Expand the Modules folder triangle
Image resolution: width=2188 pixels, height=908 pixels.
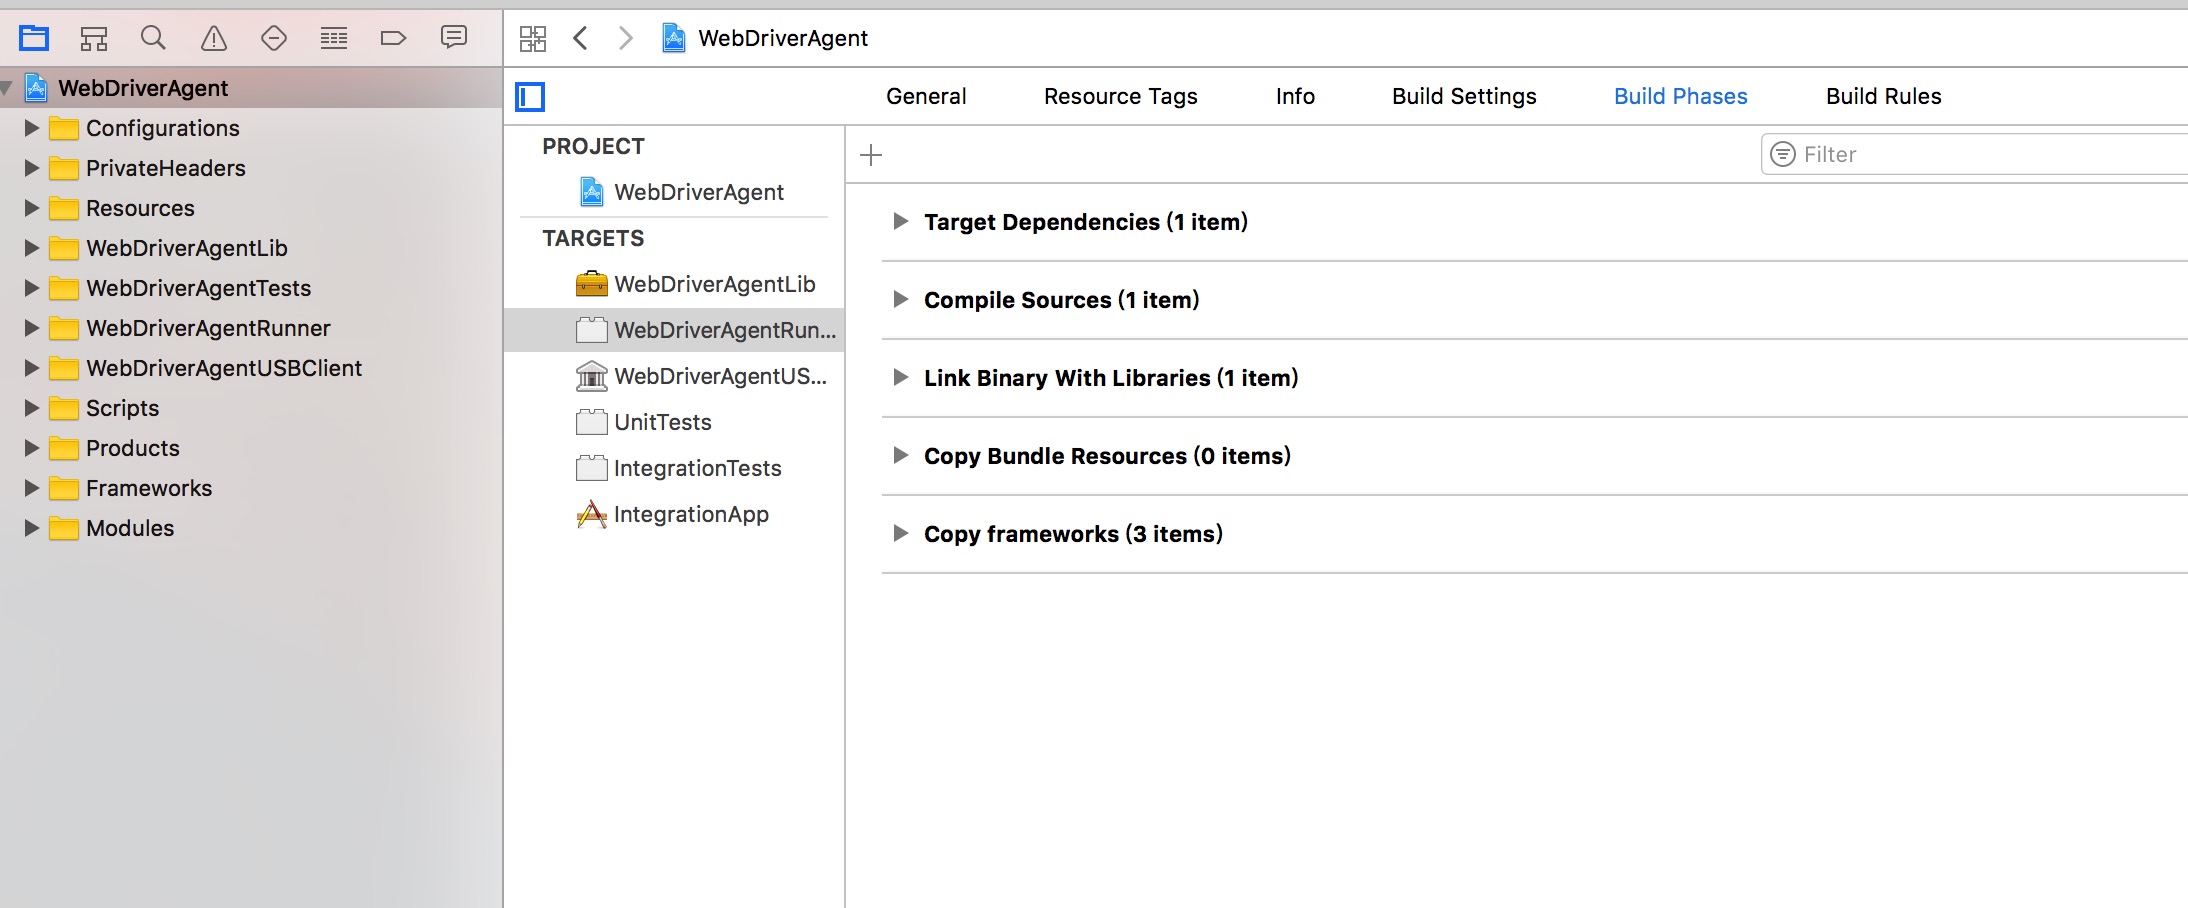click(x=31, y=528)
